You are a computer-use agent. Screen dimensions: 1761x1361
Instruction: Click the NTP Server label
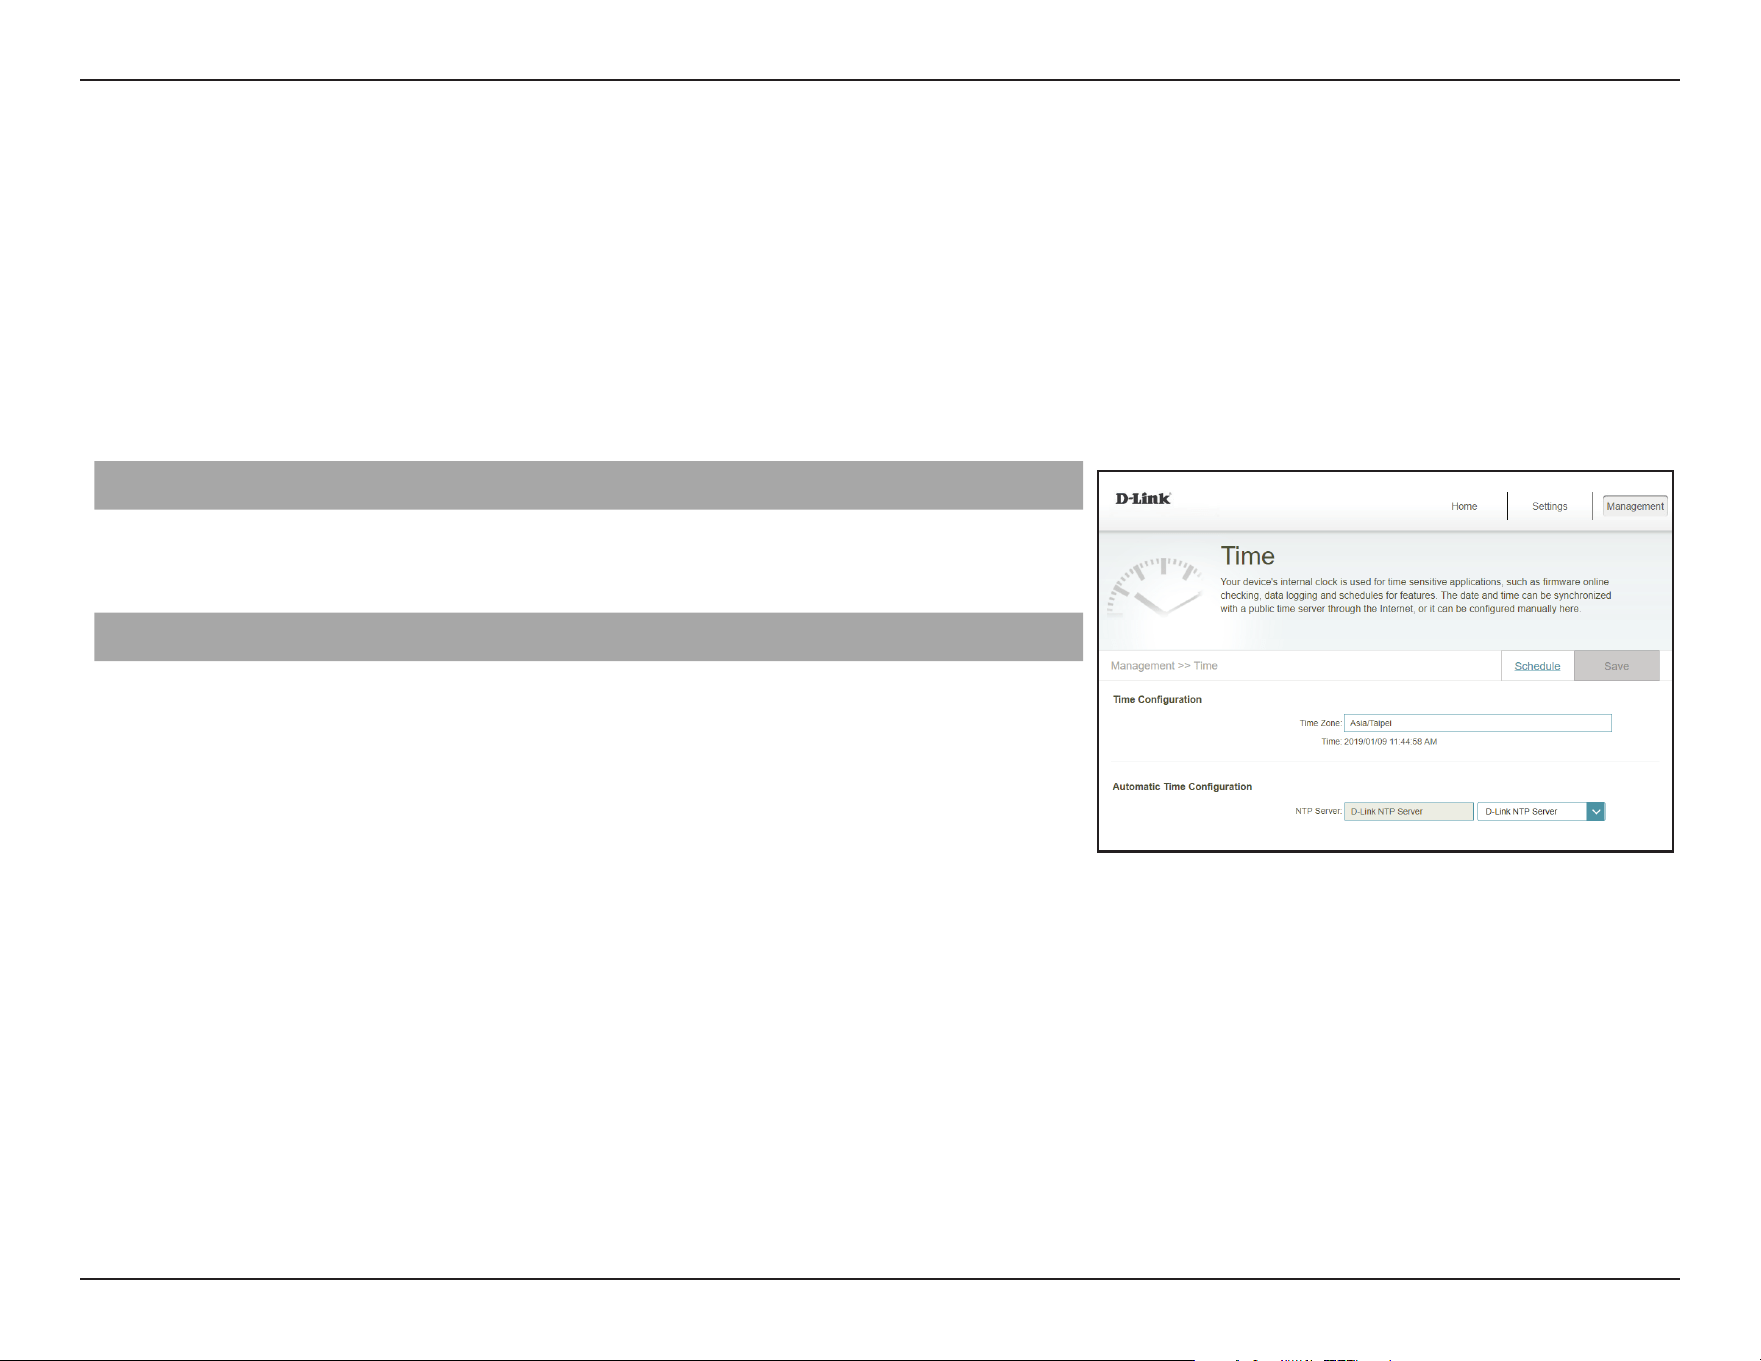pos(1318,811)
